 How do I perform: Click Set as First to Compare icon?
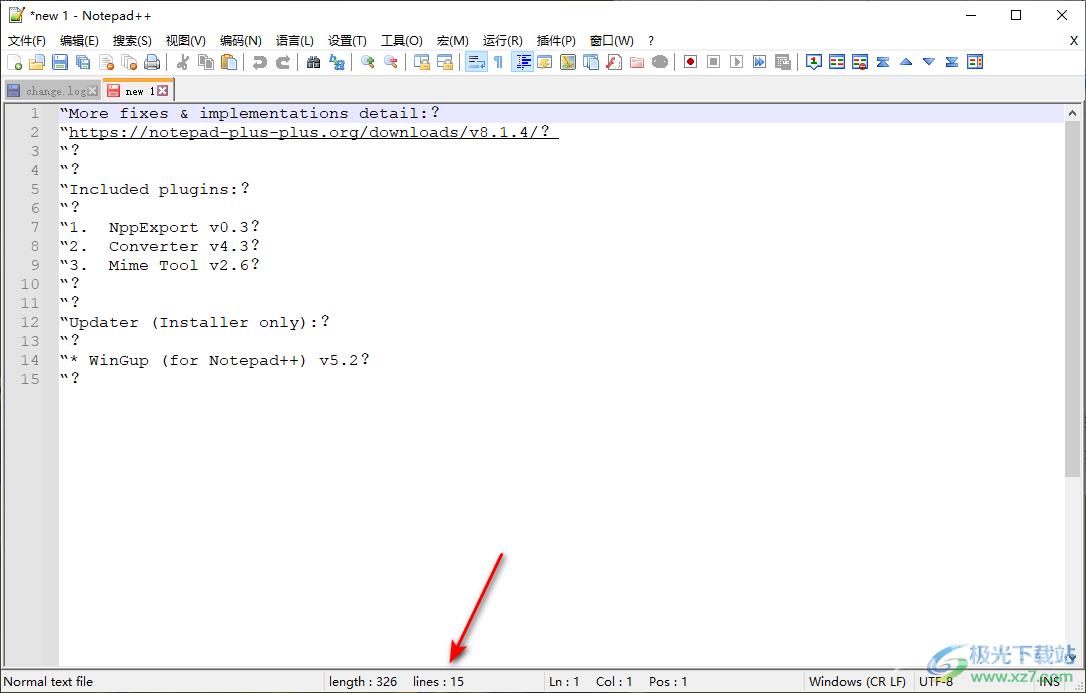click(x=814, y=62)
